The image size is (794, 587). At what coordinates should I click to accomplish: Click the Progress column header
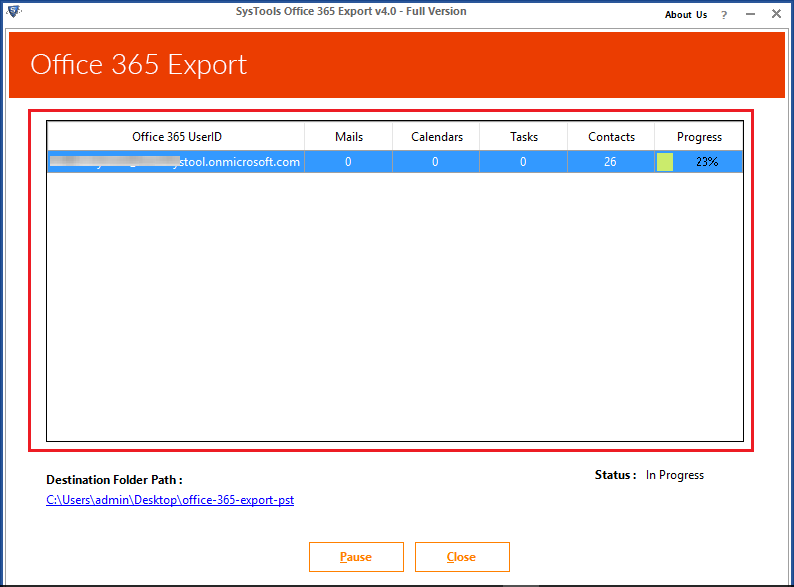pos(699,137)
